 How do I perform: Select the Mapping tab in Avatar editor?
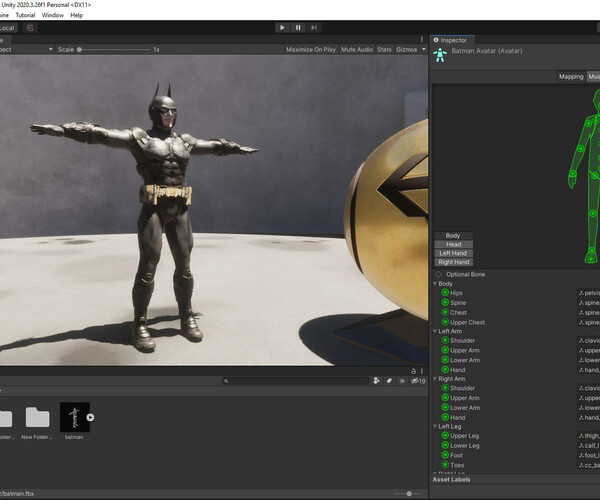point(571,77)
